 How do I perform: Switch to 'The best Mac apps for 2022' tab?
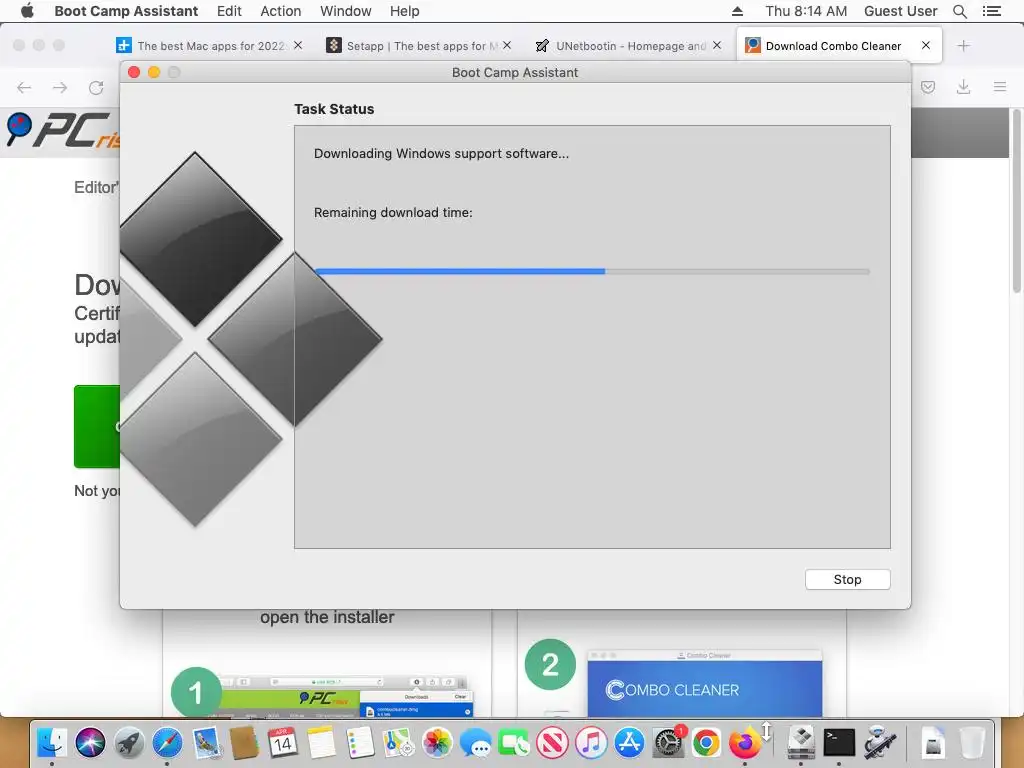[x=210, y=46]
